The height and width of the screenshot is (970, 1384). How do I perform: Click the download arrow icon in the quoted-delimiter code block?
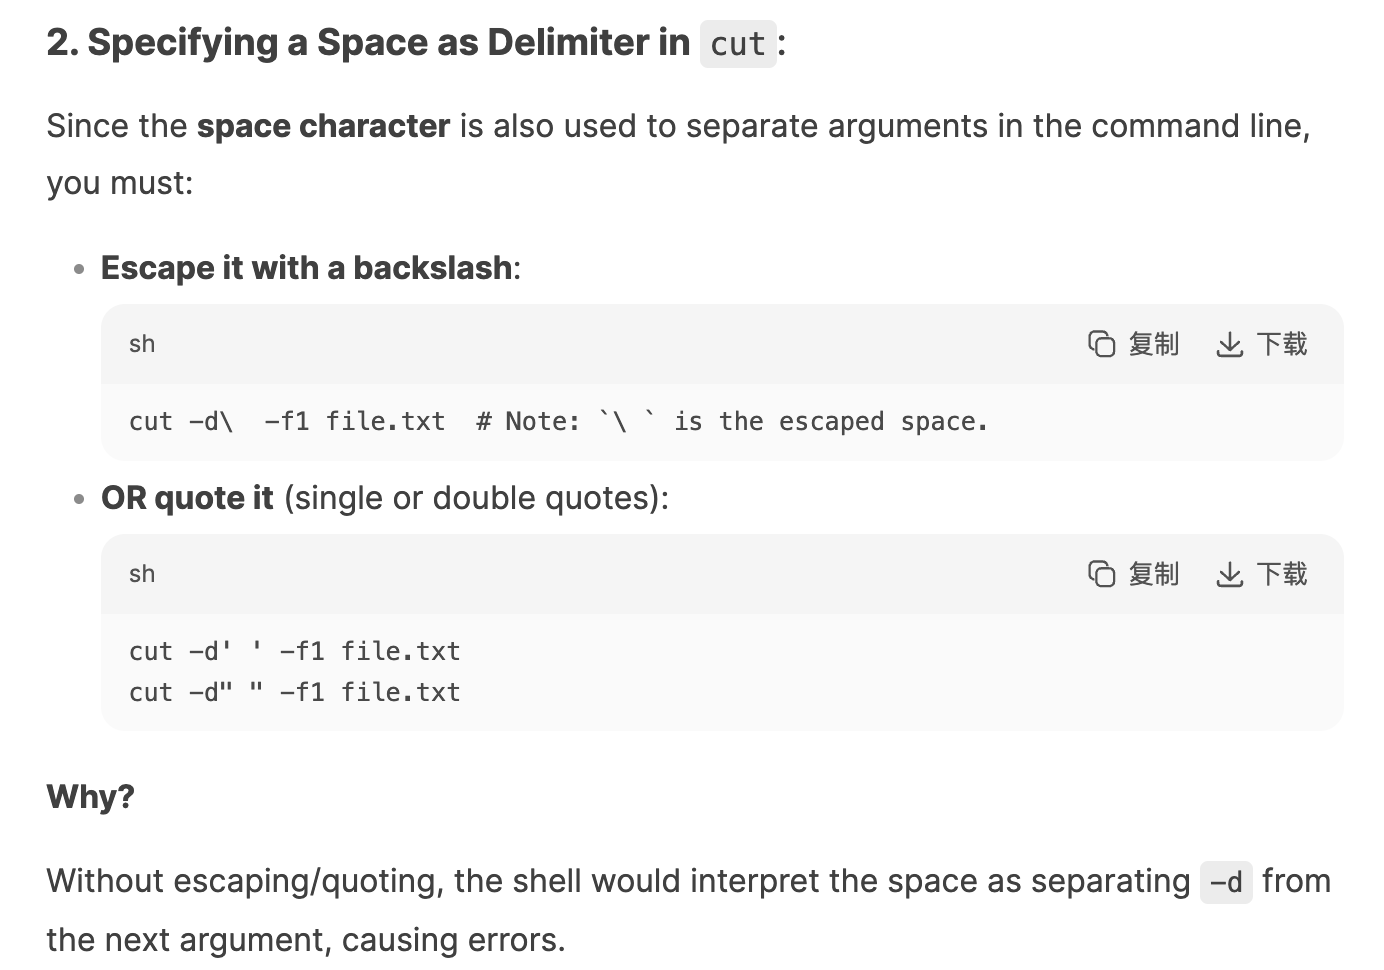(1229, 575)
